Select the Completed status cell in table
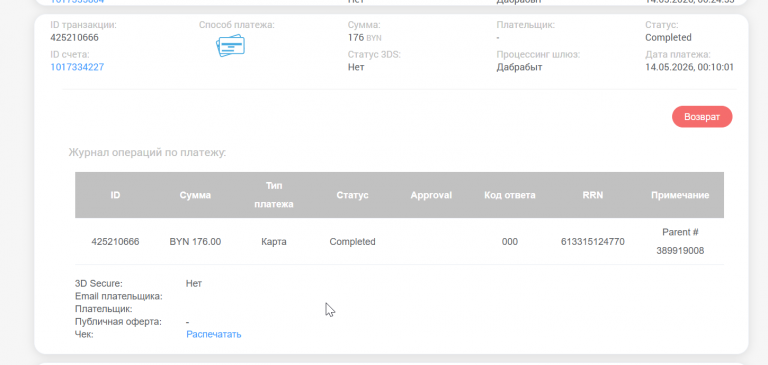 (352, 242)
